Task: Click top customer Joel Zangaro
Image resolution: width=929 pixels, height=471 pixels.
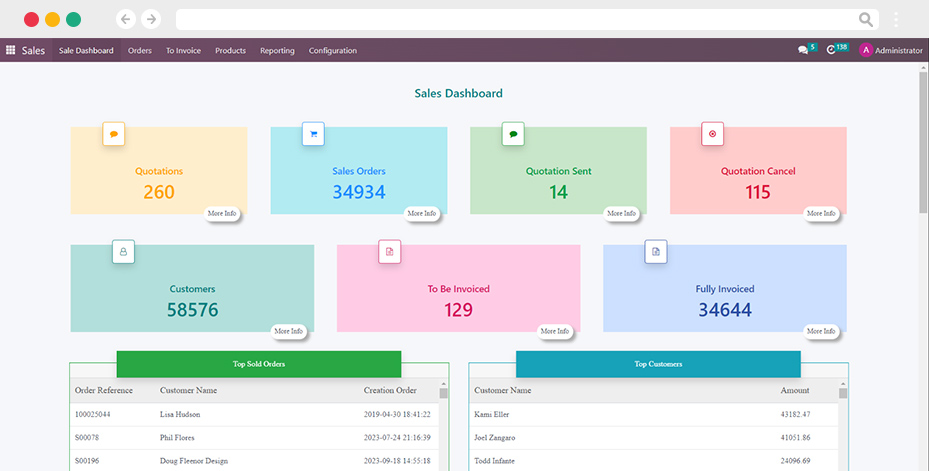Action: coord(495,438)
